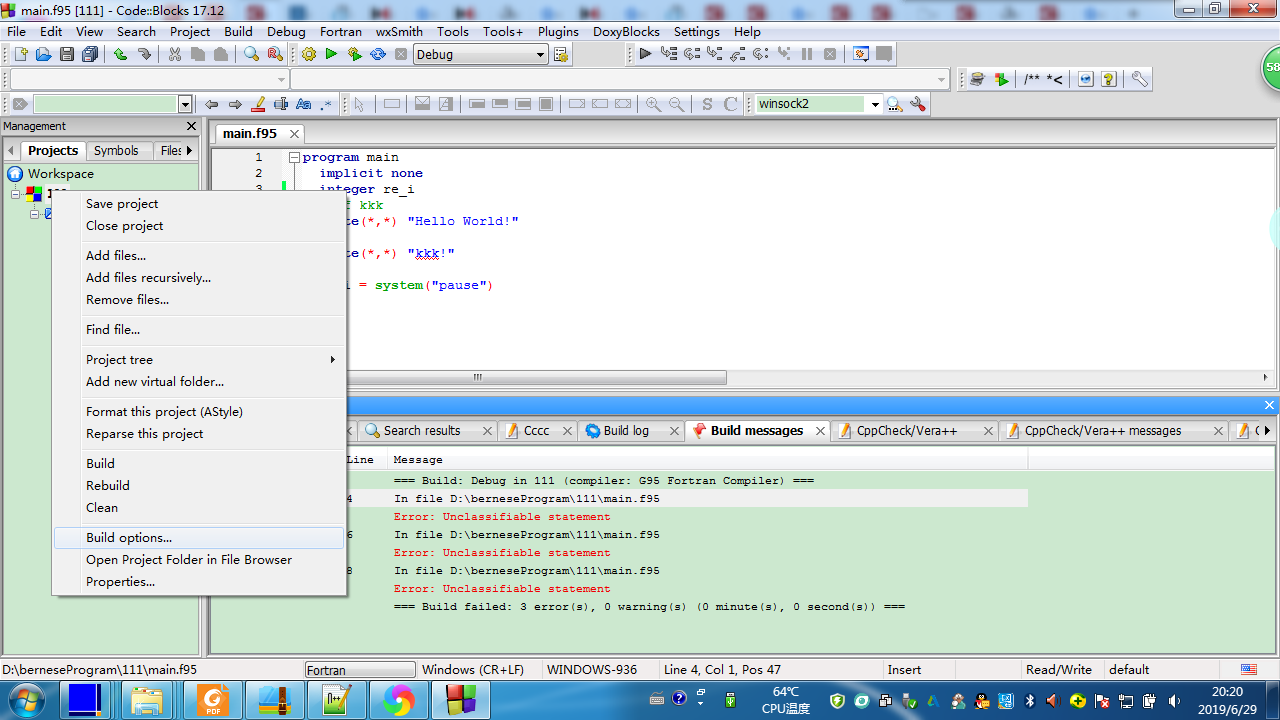Click the debugger Step into icon
This screenshot has height=720, width=1280.
tap(714, 54)
